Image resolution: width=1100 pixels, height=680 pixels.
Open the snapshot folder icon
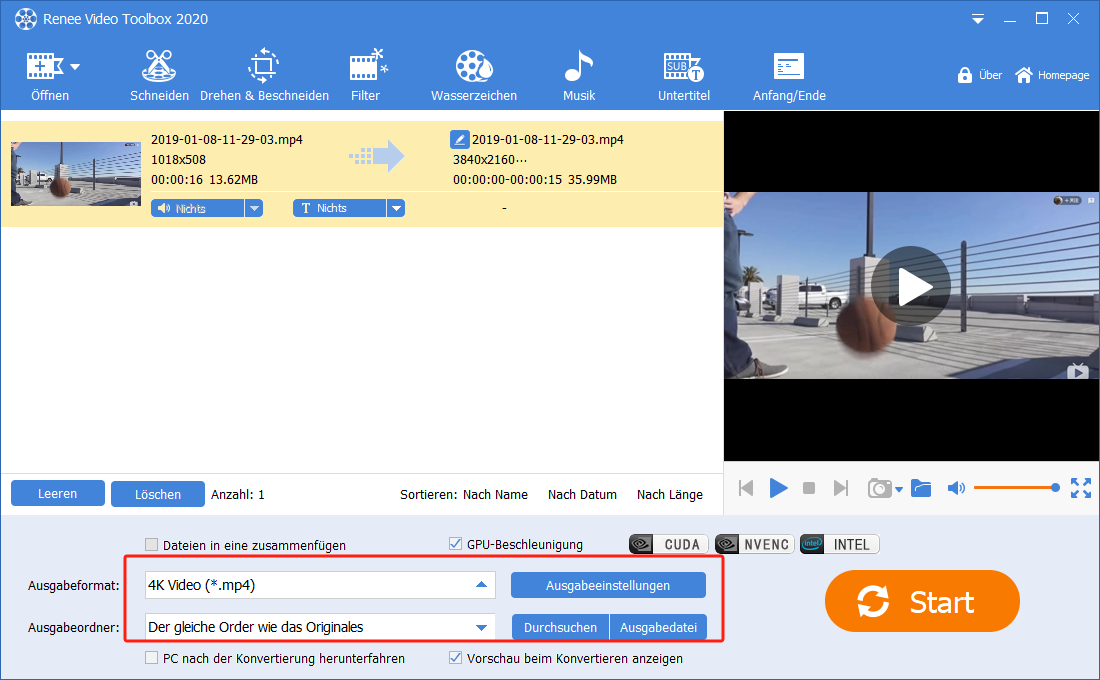pos(921,488)
